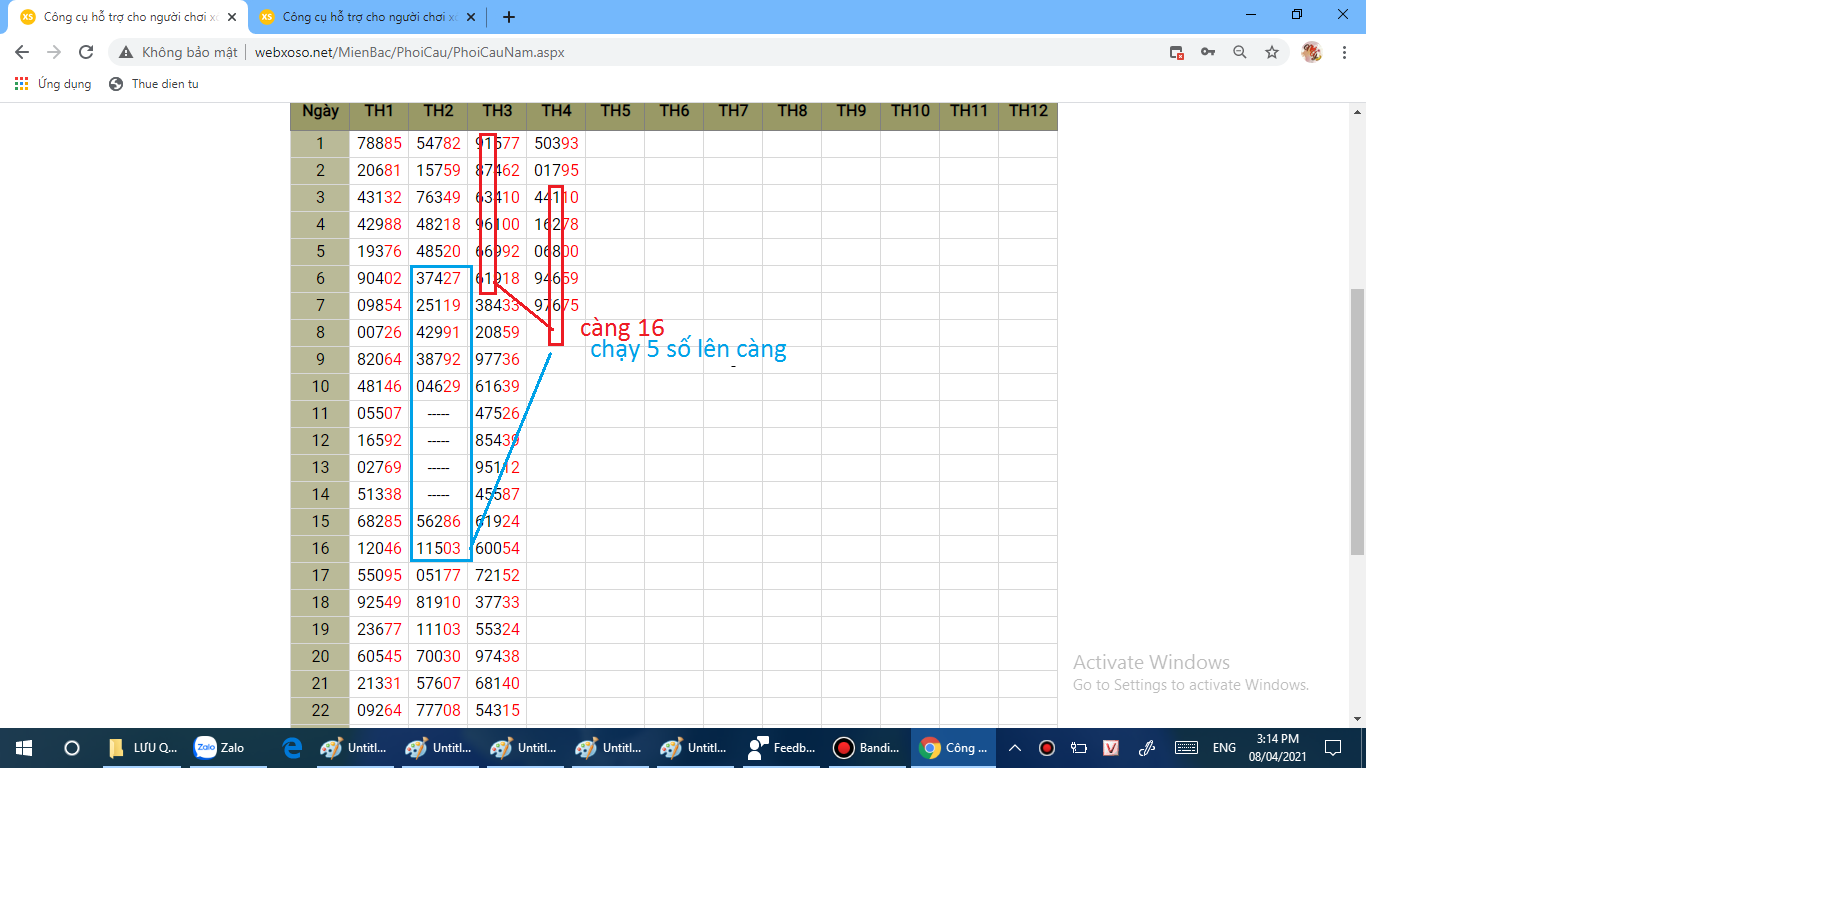Screen dimensions: 1826x898
Task: Switch to the second browser tab
Action: [x=364, y=17]
